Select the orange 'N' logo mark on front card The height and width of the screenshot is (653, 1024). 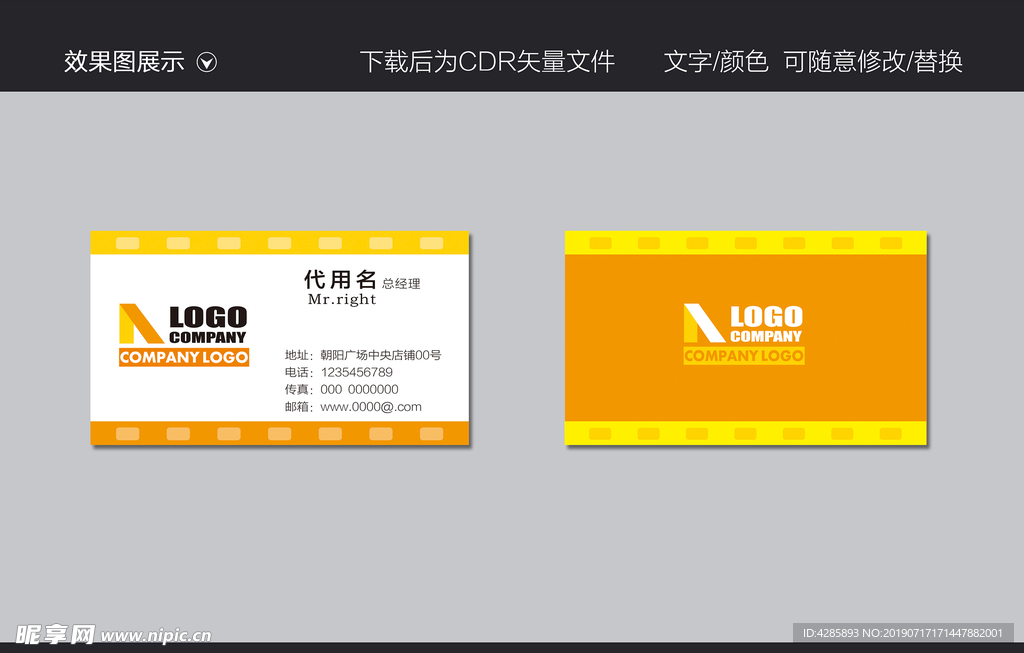coord(140,325)
